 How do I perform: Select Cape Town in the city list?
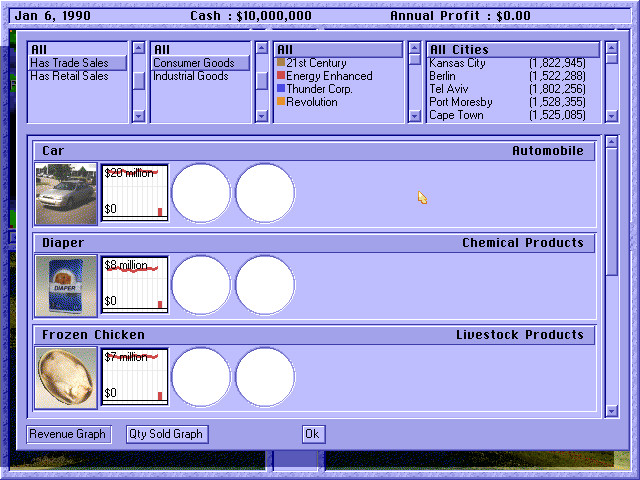(513, 115)
